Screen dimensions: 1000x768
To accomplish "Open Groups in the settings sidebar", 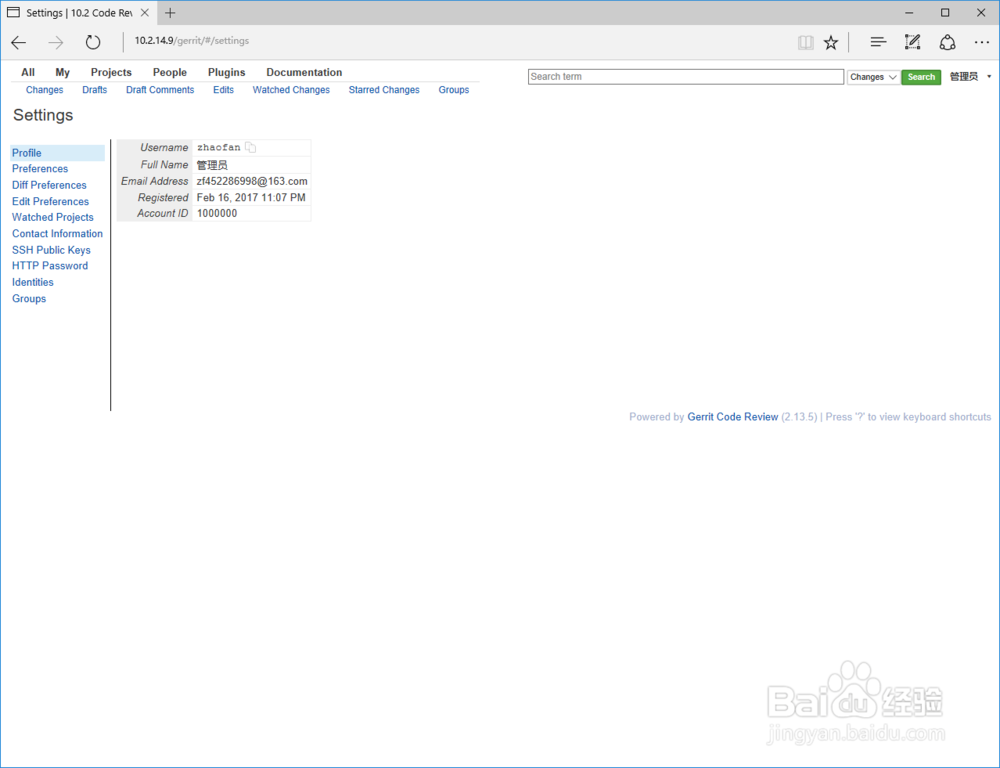I will [x=29, y=299].
